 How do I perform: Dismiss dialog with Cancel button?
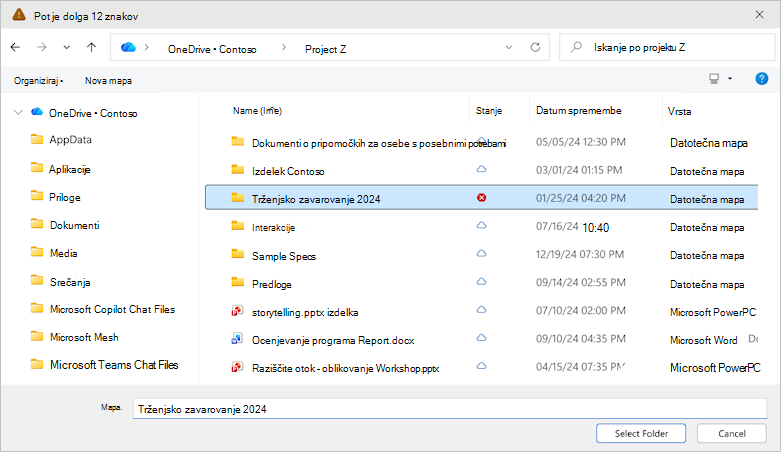(x=732, y=434)
